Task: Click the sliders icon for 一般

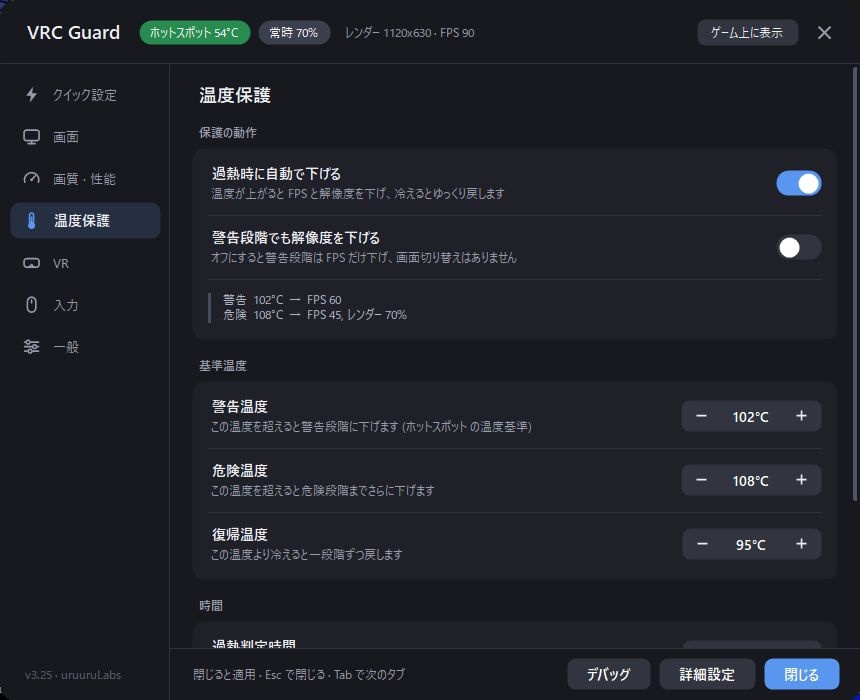Action: 32,347
